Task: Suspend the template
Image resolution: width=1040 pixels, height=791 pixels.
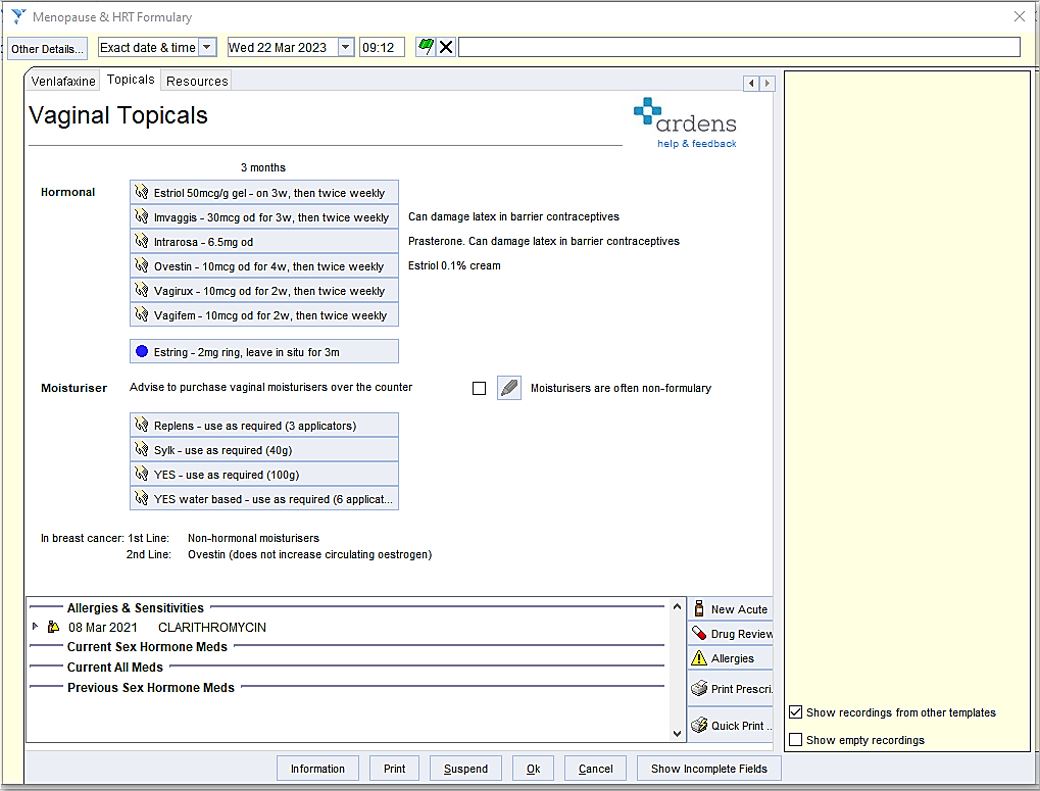Action: [x=466, y=768]
